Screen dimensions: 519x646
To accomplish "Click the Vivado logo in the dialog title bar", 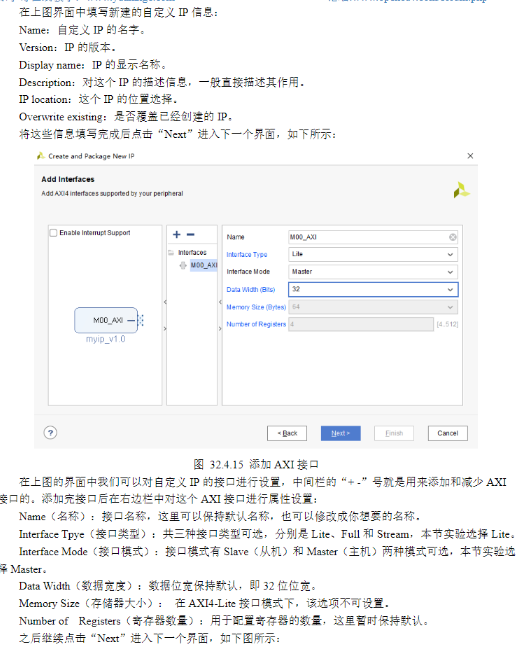I will point(40,156).
